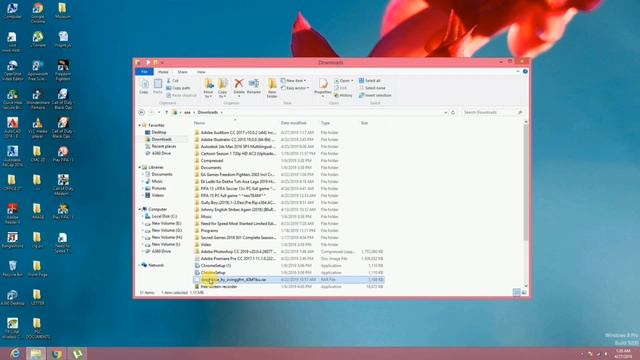Switch to the View ribbon tab

201,72
